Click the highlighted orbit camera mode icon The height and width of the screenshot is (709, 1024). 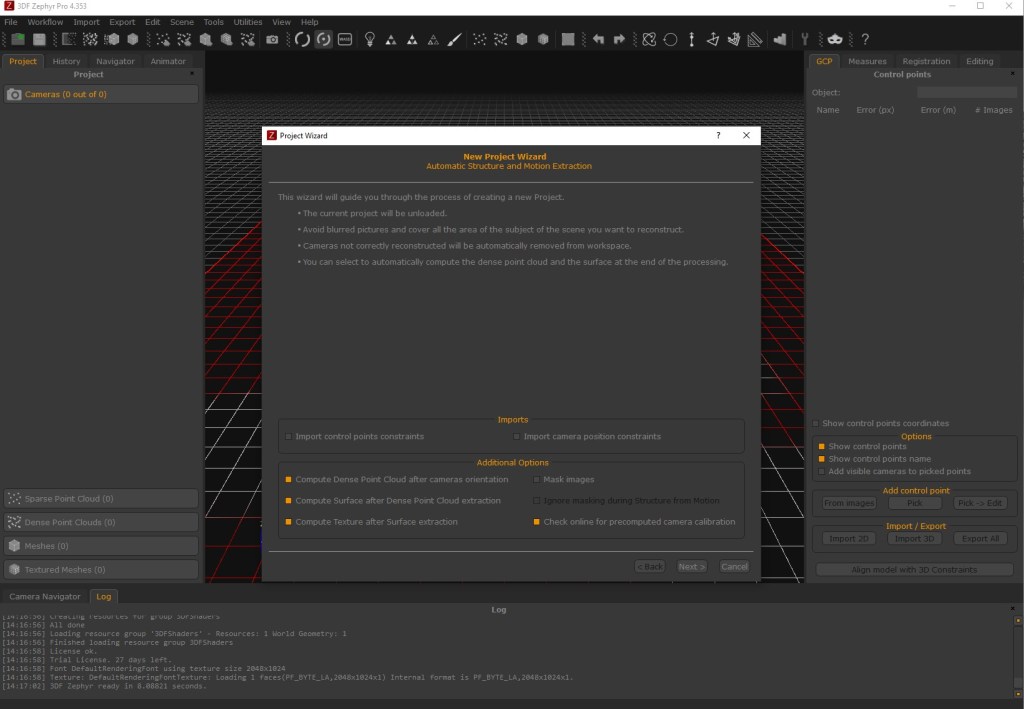point(323,39)
